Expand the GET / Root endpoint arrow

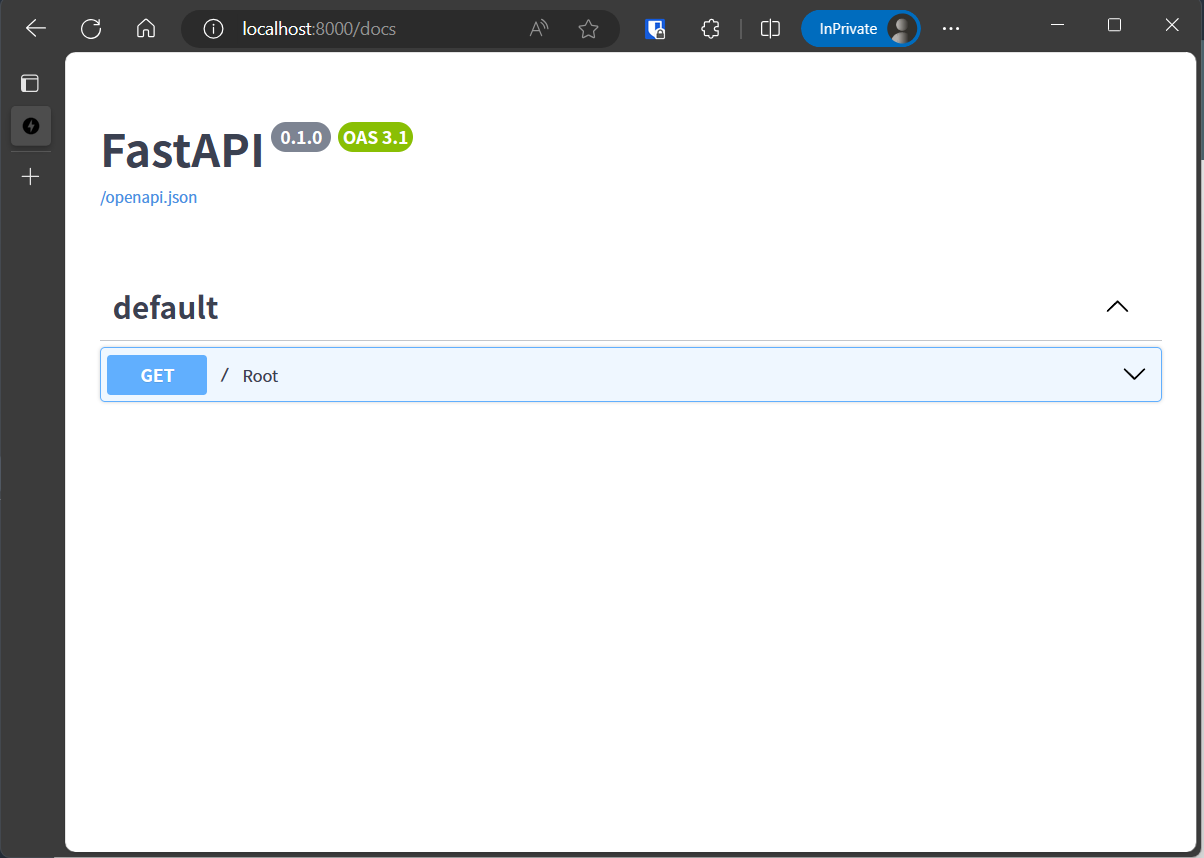tap(1134, 374)
